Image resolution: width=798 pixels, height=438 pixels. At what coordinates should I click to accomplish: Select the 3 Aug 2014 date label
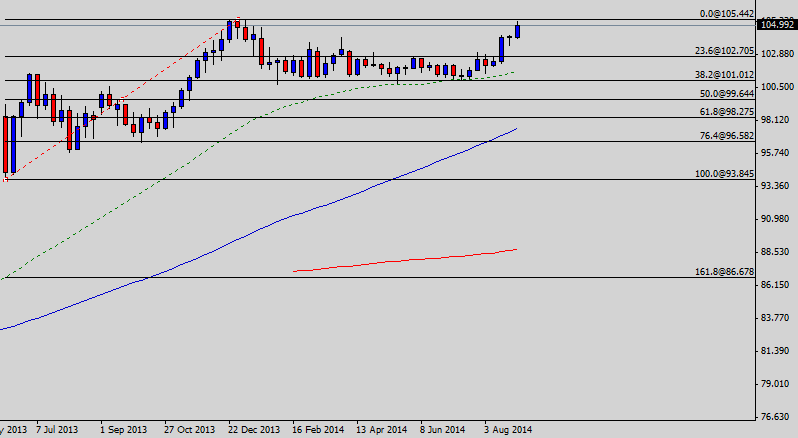tap(508, 429)
